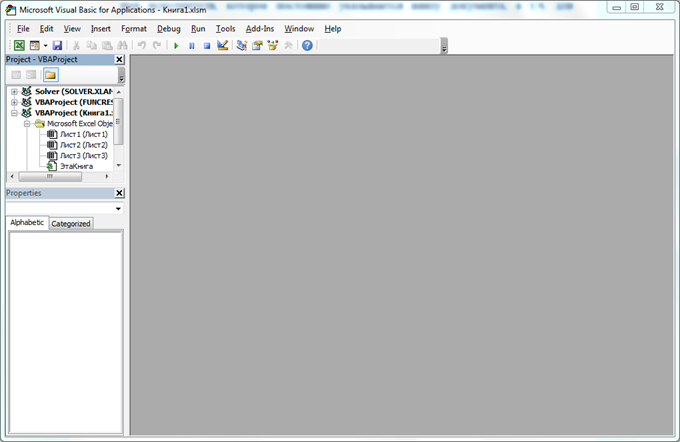Close the Project - VBAProject panel

pyautogui.click(x=119, y=59)
